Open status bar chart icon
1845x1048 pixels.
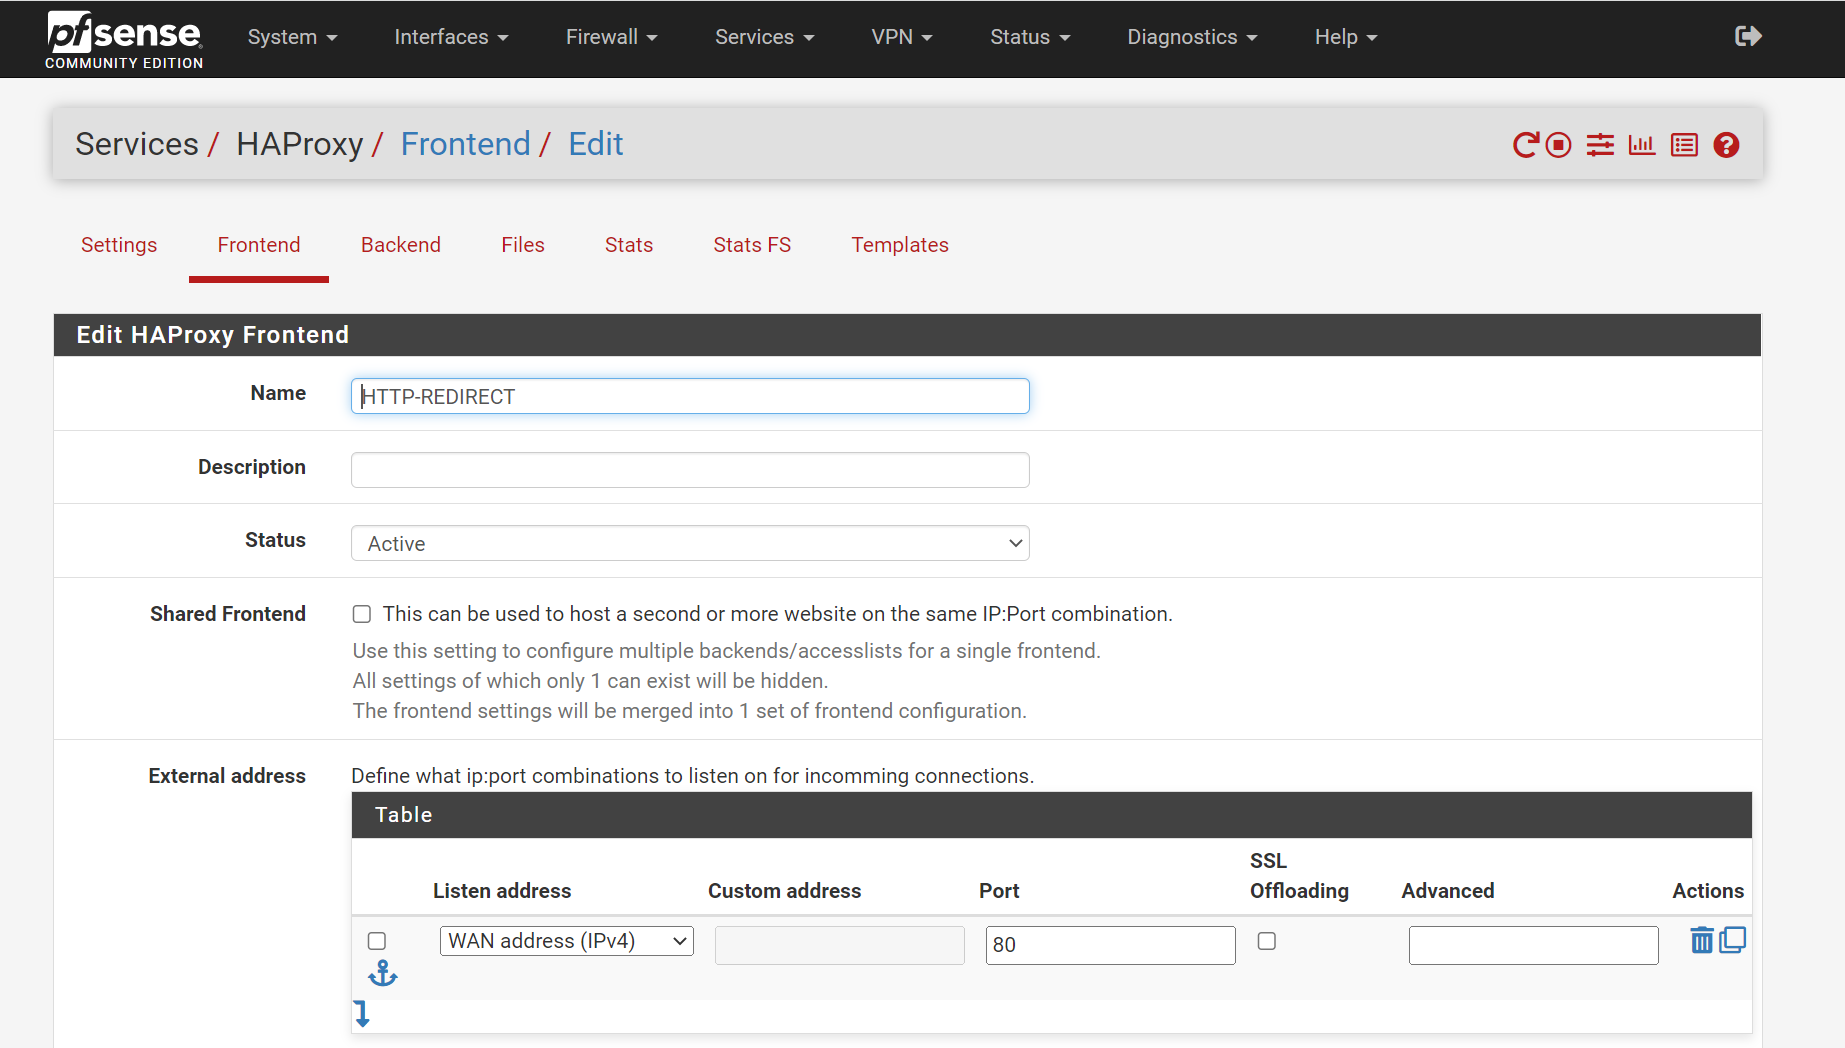[x=1642, y=145]
